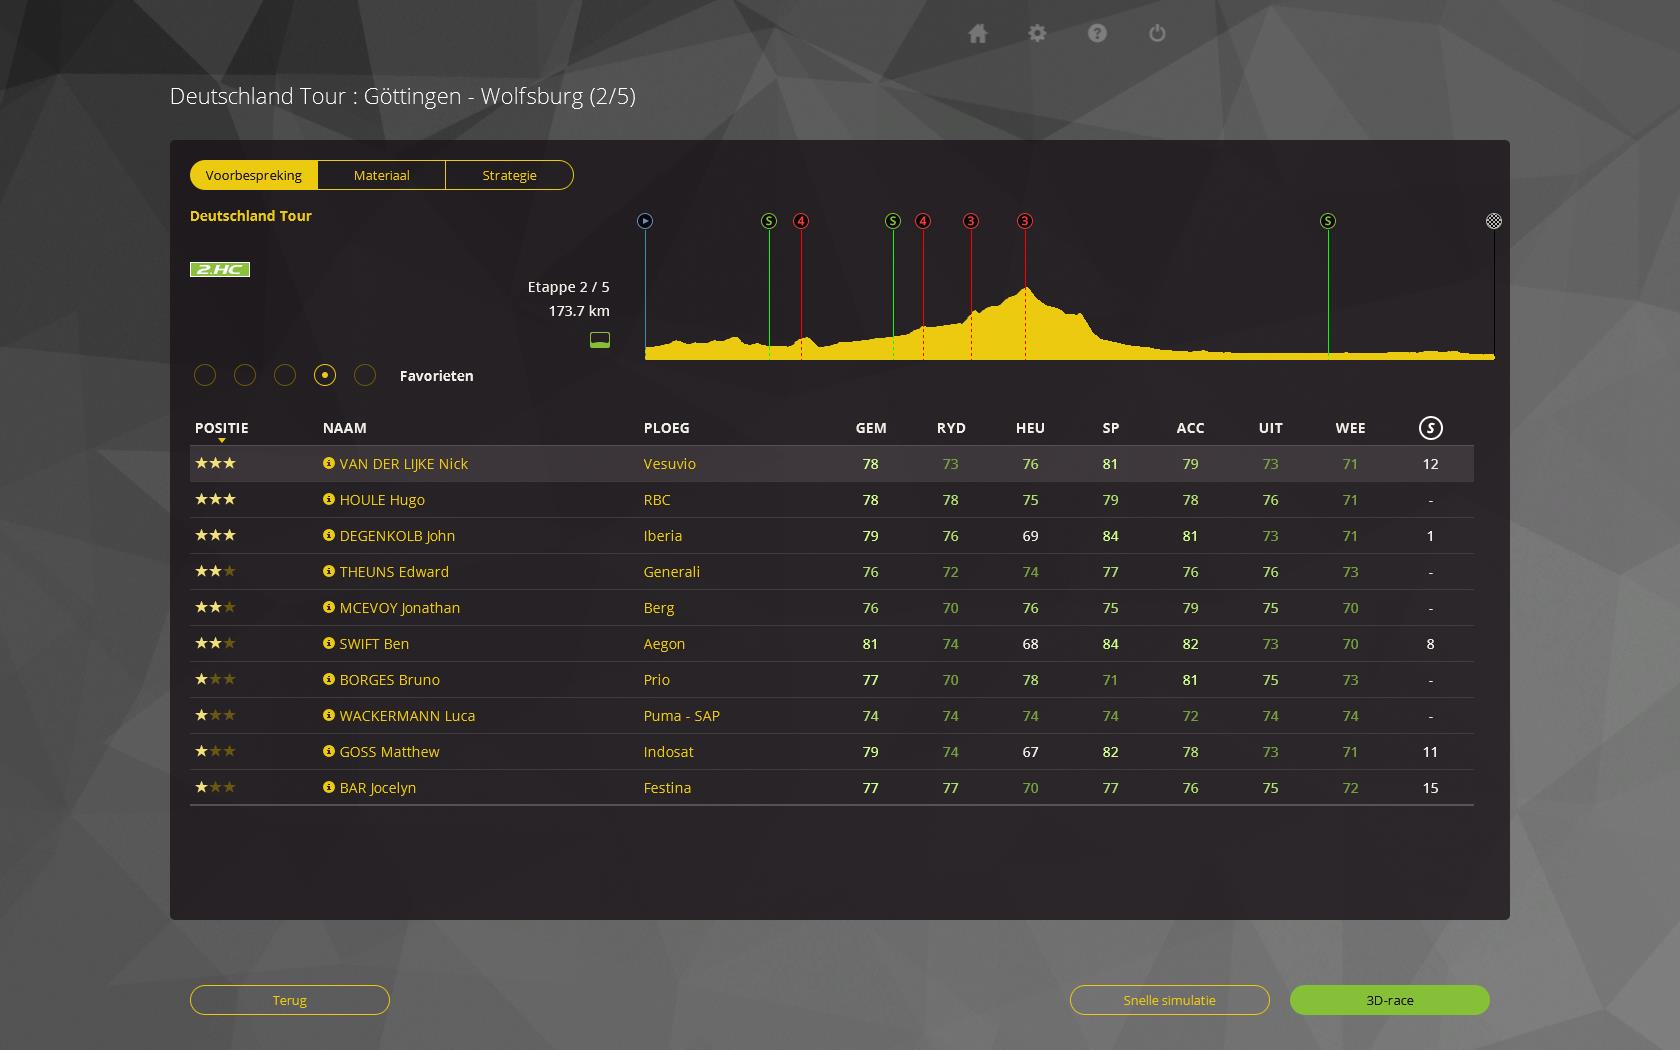The width and height of the screenshot is (1680, 1050).
Task: Click the power quit icon
Action: (x=1157, y=34)
